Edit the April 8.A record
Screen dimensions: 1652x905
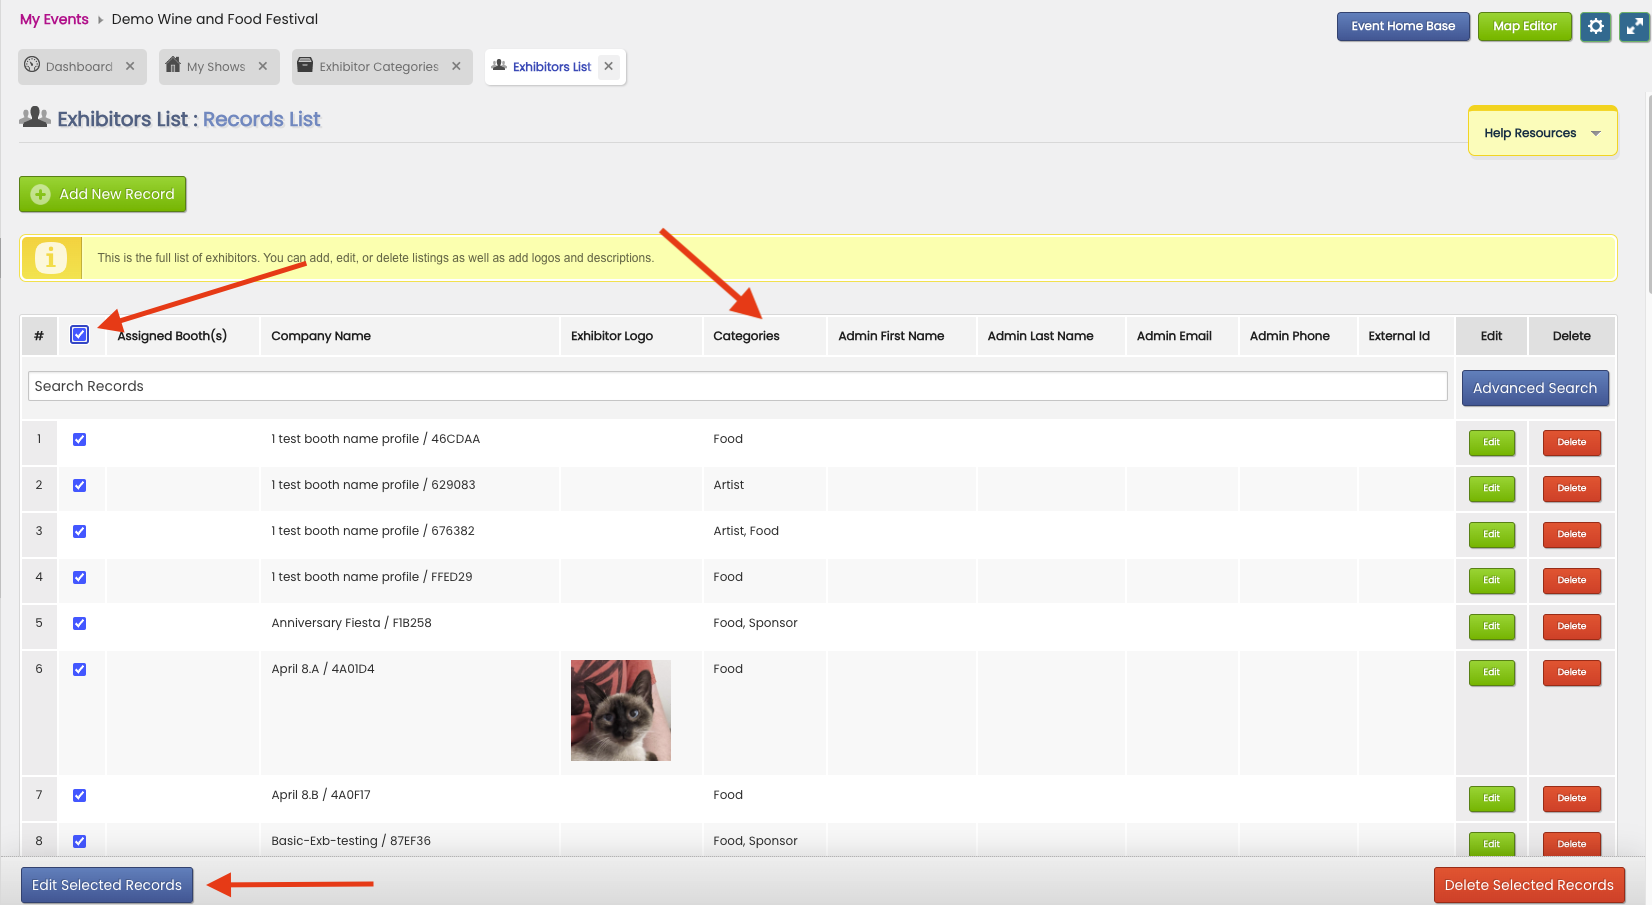point(1491,672)
